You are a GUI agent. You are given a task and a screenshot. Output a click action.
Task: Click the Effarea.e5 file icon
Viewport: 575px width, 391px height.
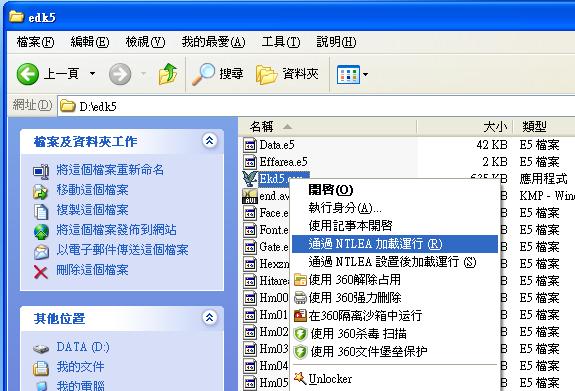tap(250, 162)
